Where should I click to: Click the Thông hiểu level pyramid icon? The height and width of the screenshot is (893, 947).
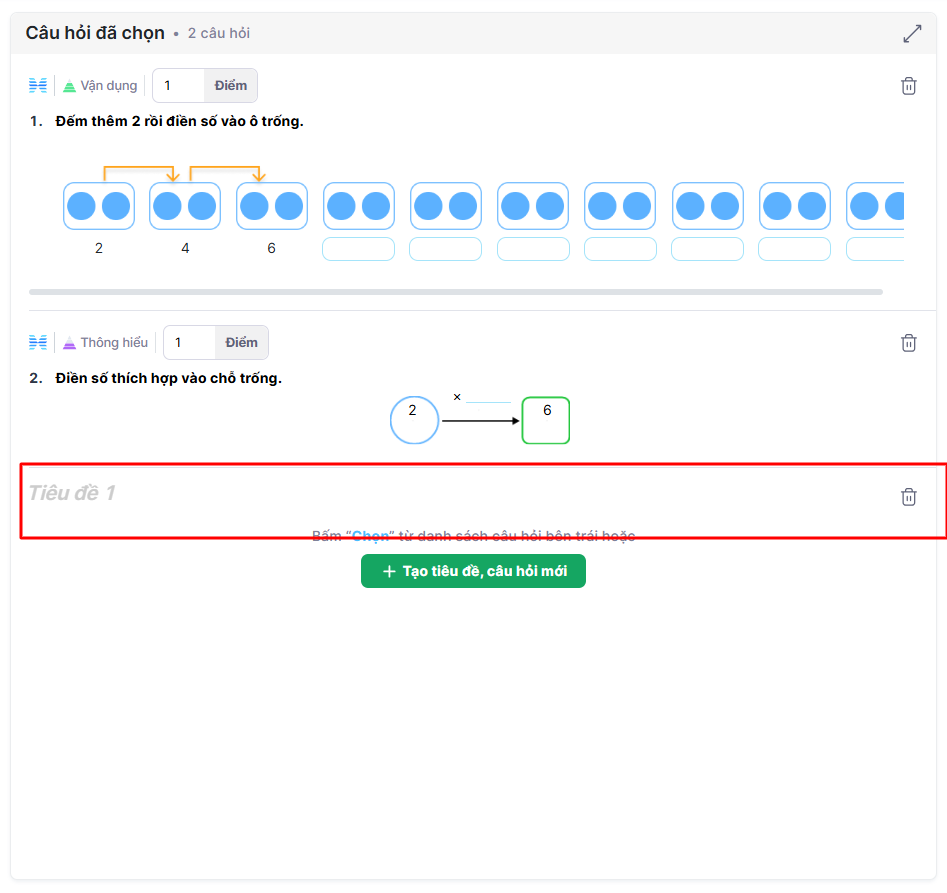coord(69,343)
